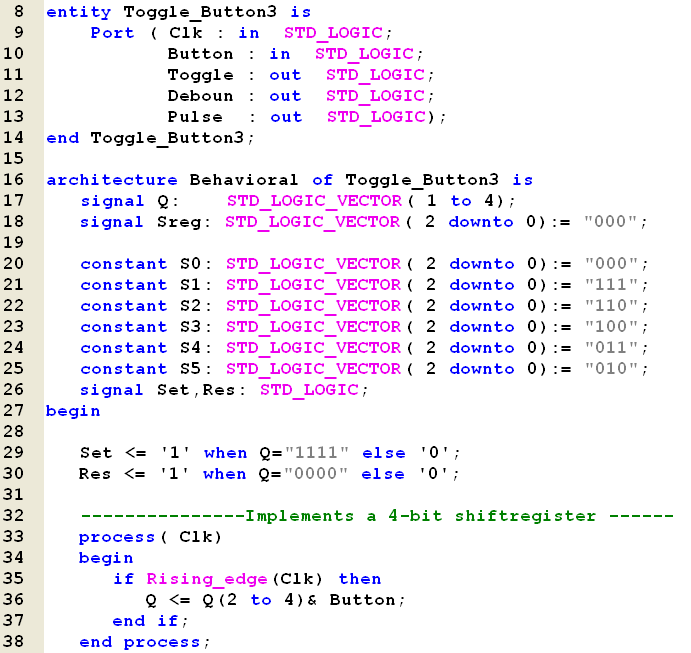This screenshot has width=691, height=653.
Task: Click signal name 'Q:' on line 17
Action: [x=168, y=202]
